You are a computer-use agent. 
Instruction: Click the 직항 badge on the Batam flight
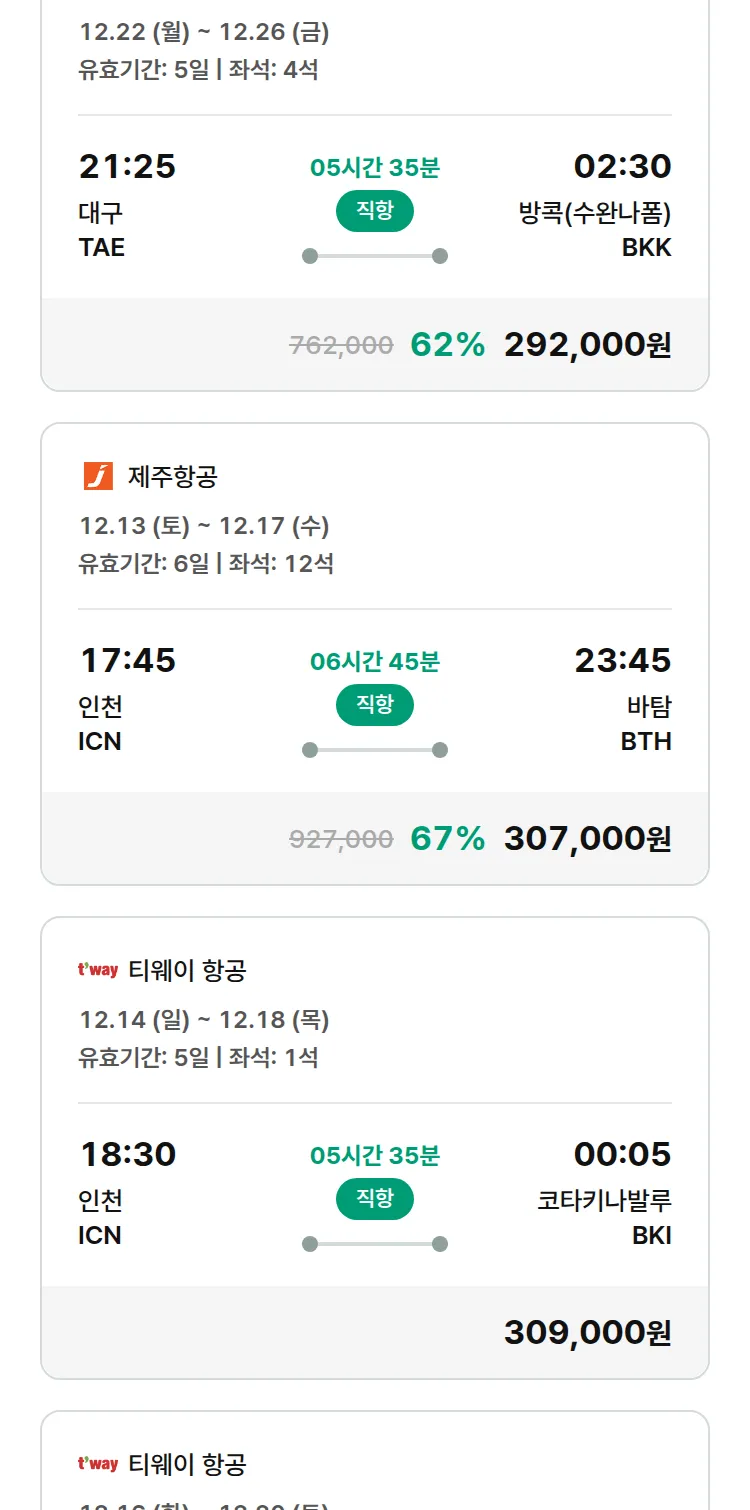click(x=374, y=705)
